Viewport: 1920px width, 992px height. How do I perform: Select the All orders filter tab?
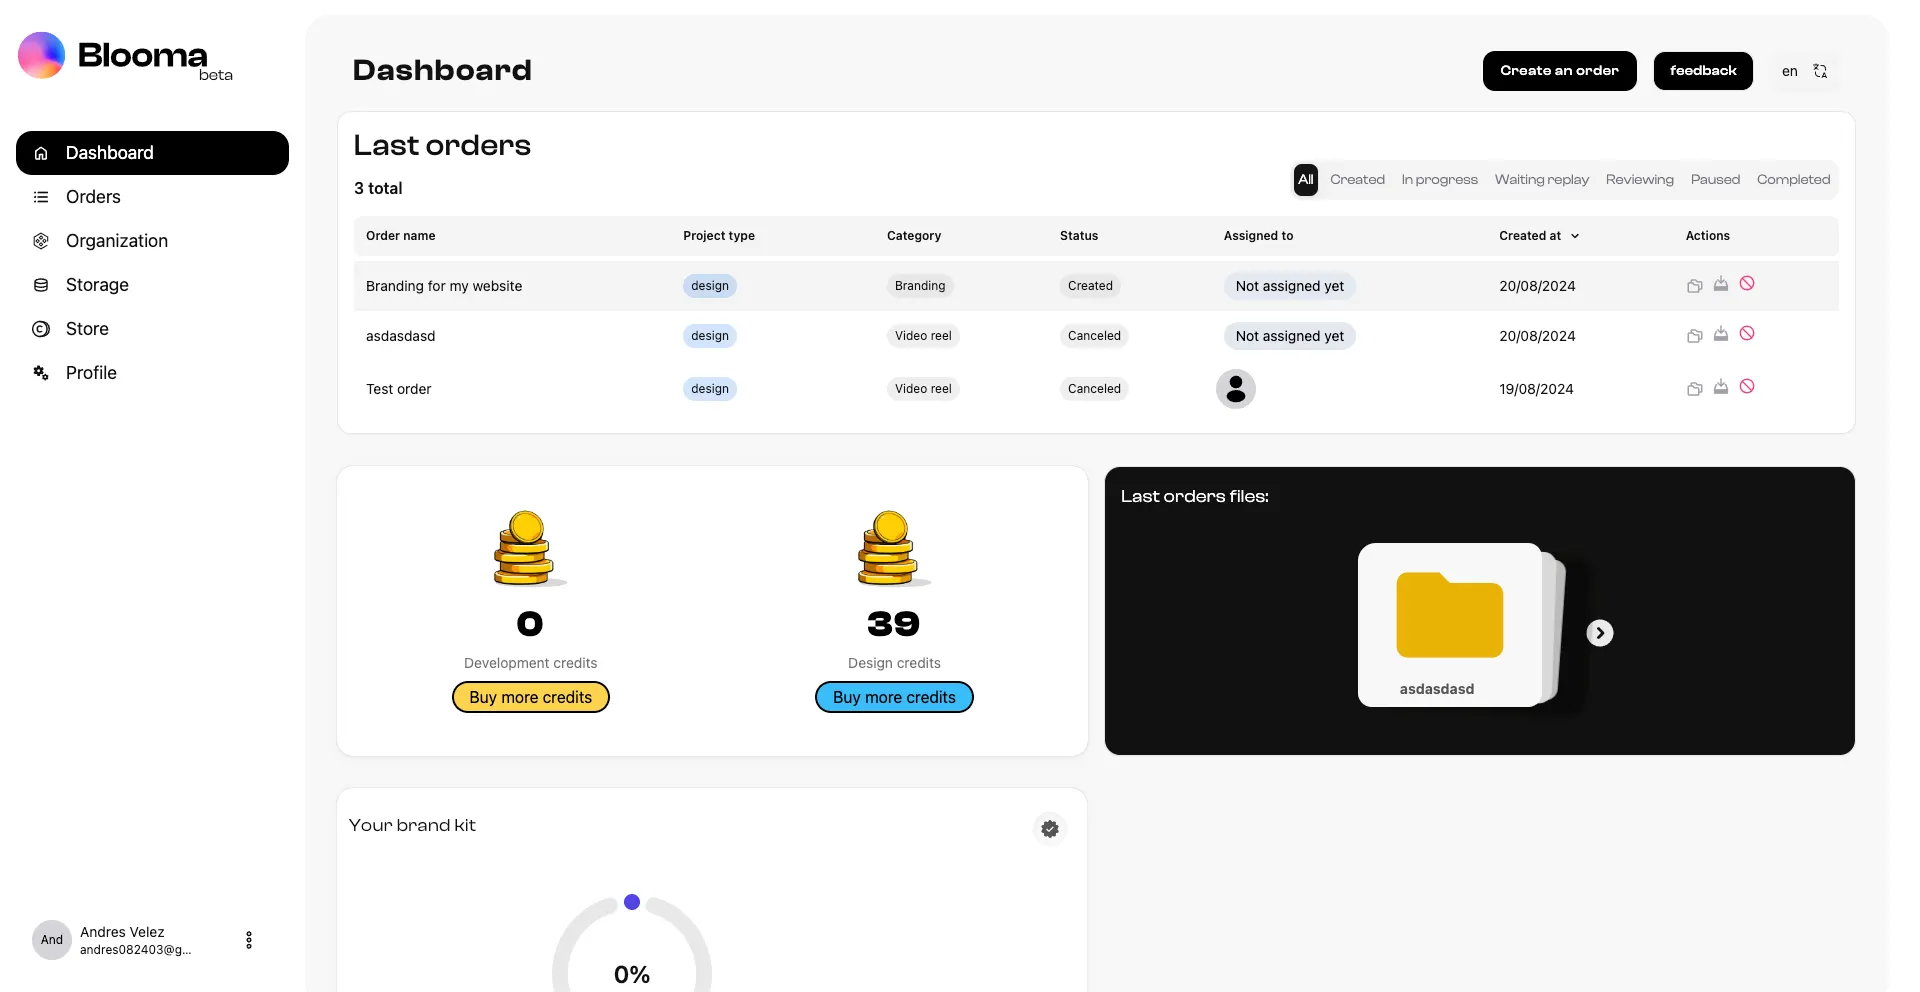1306,180
